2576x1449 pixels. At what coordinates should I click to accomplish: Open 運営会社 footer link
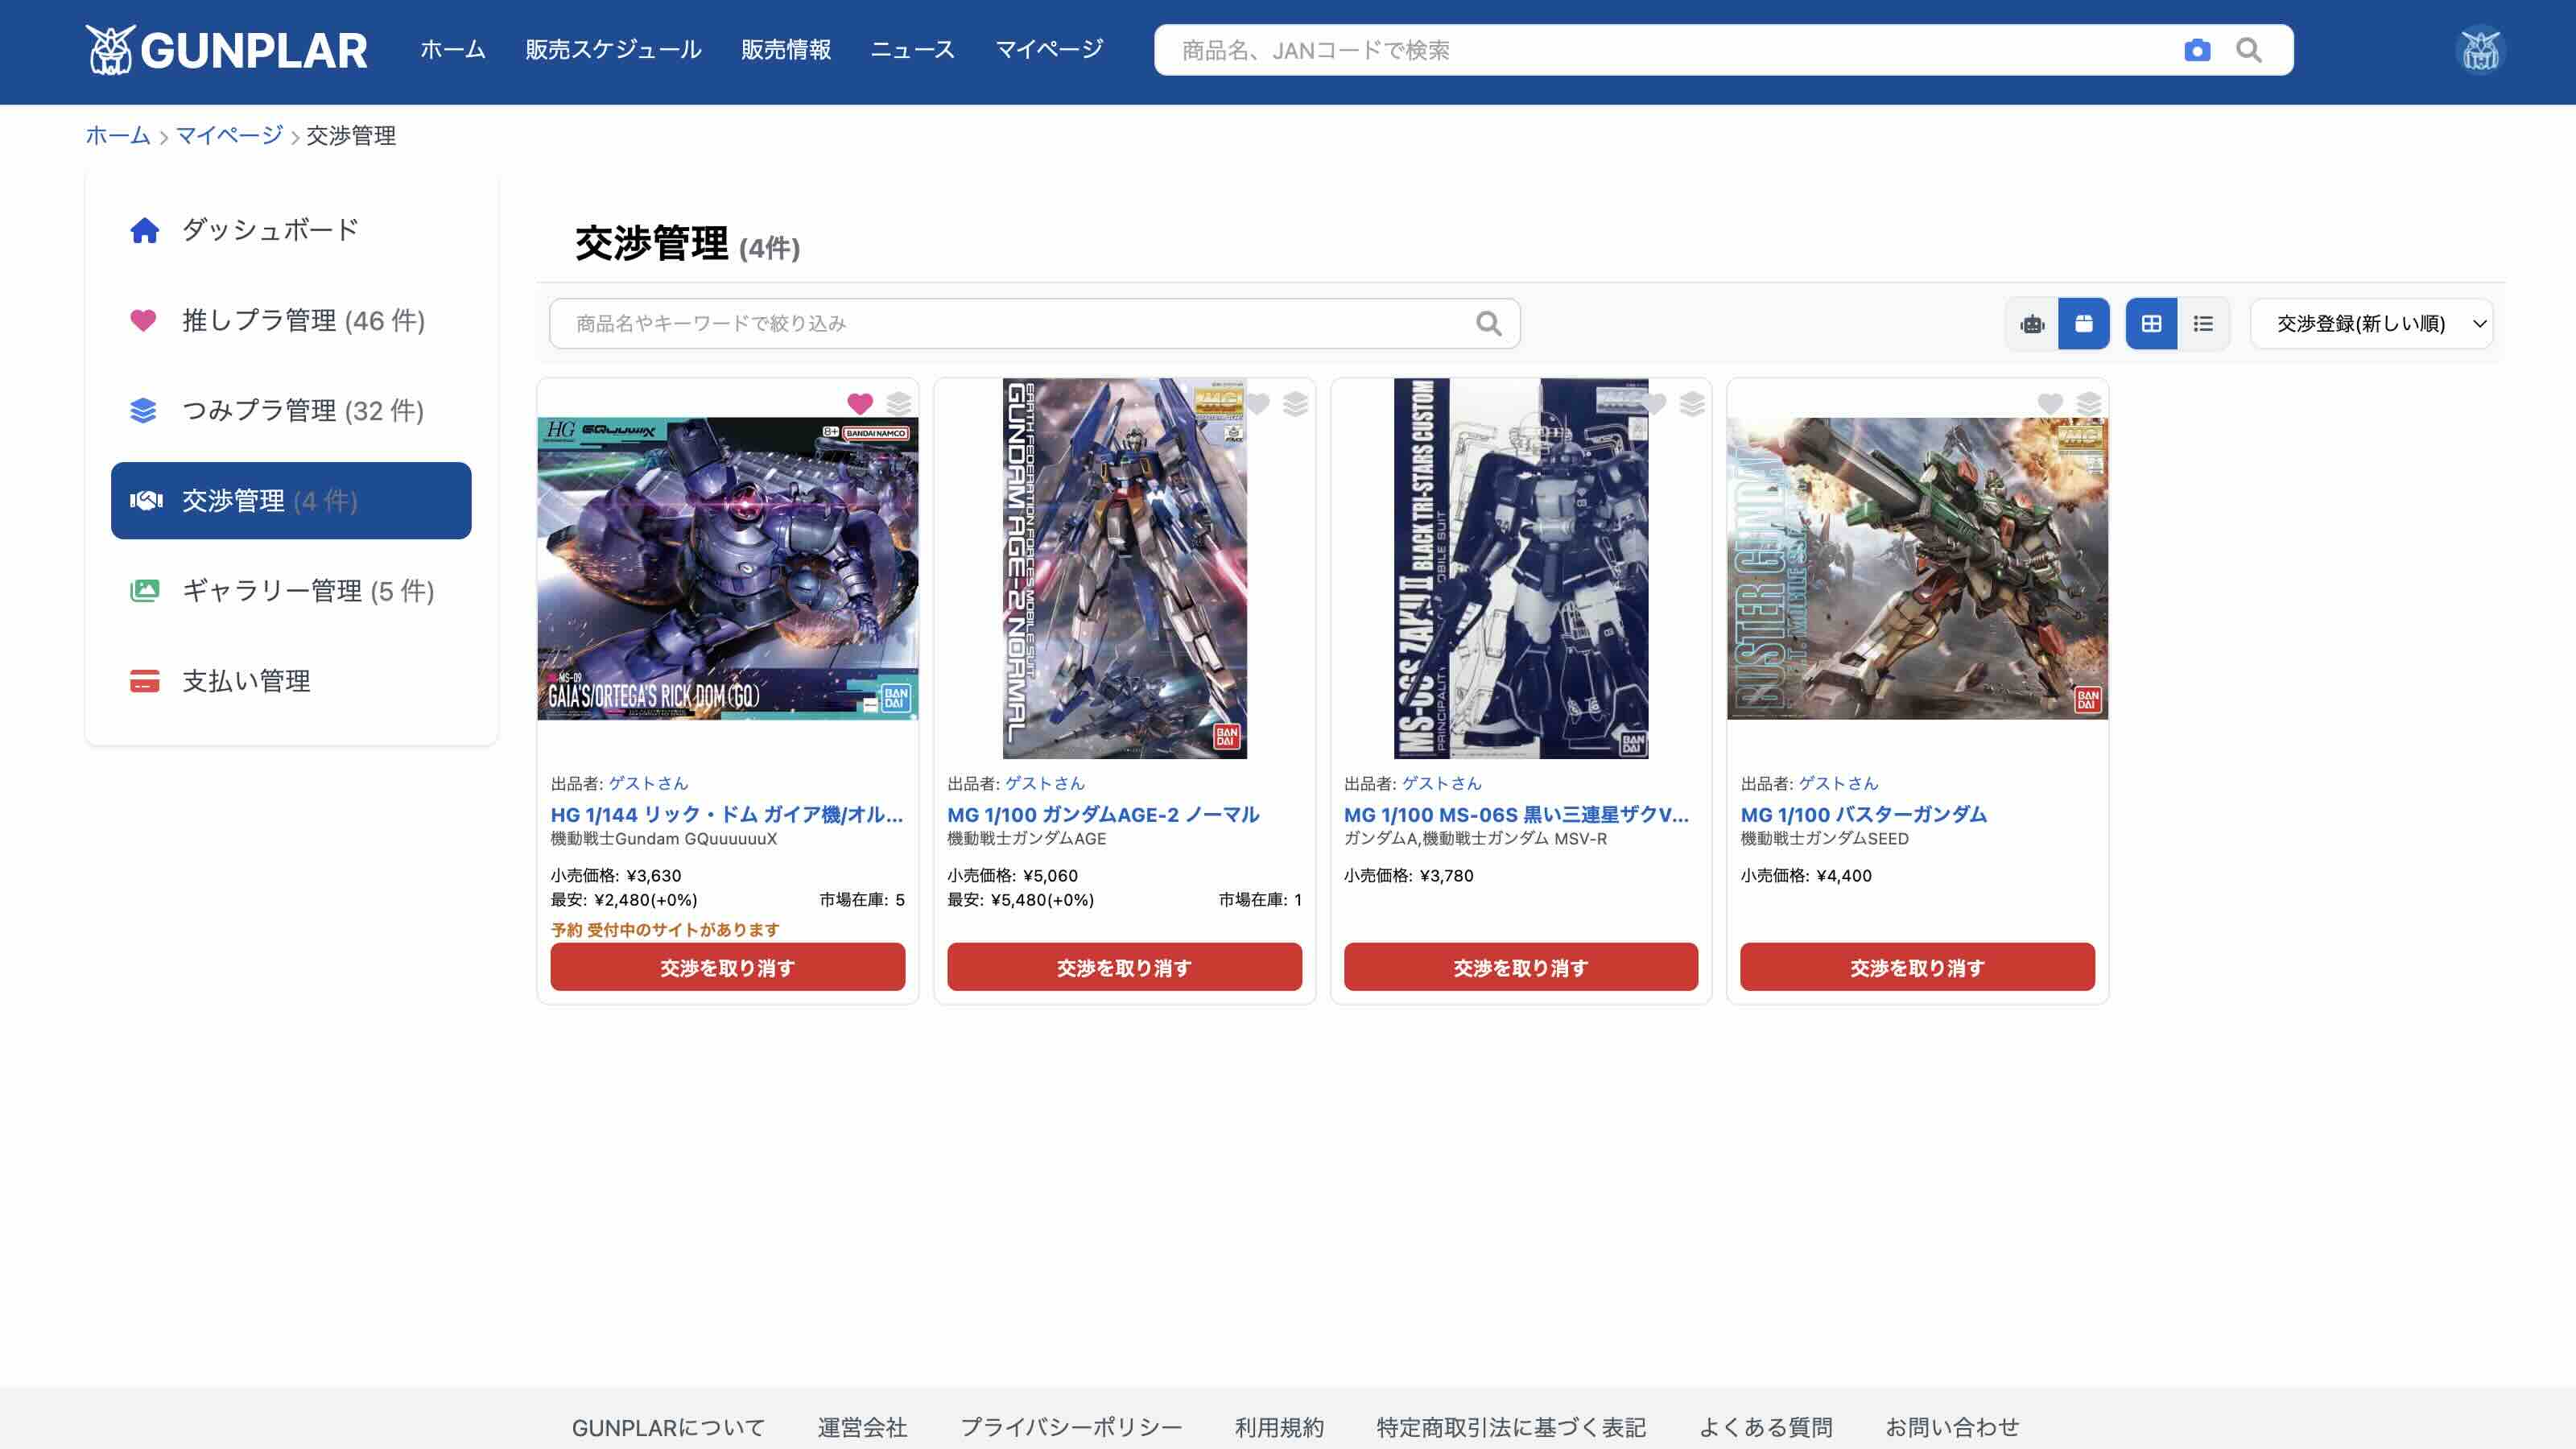(862, 1427)
